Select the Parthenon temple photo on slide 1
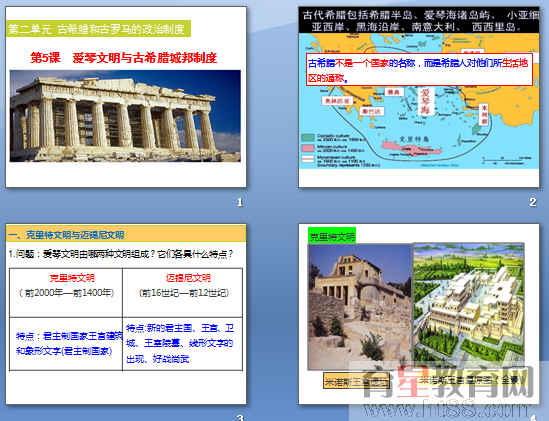 point(125,116)
